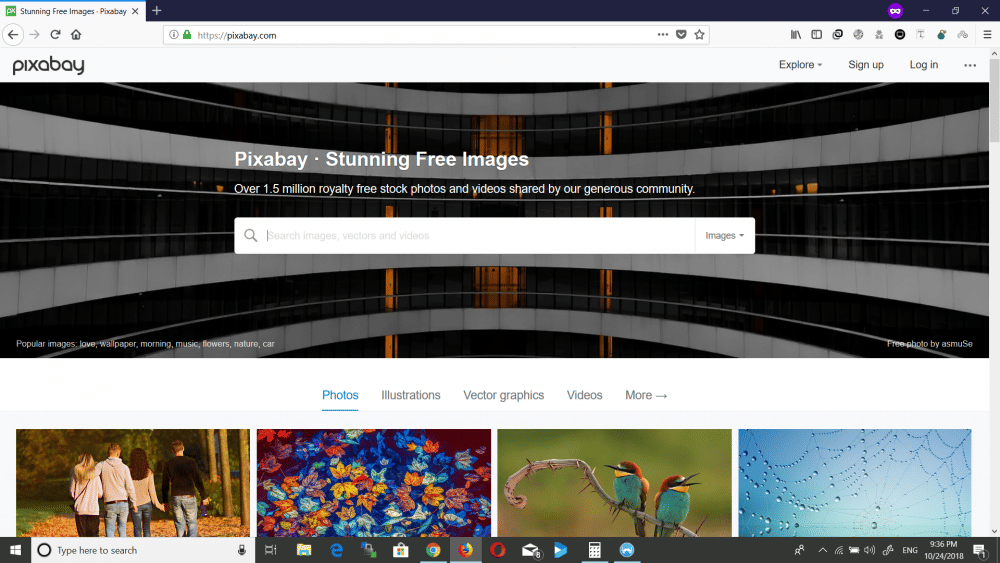Click the magnifier icon in the search box
1000x563 pixels.
[251, 236]
